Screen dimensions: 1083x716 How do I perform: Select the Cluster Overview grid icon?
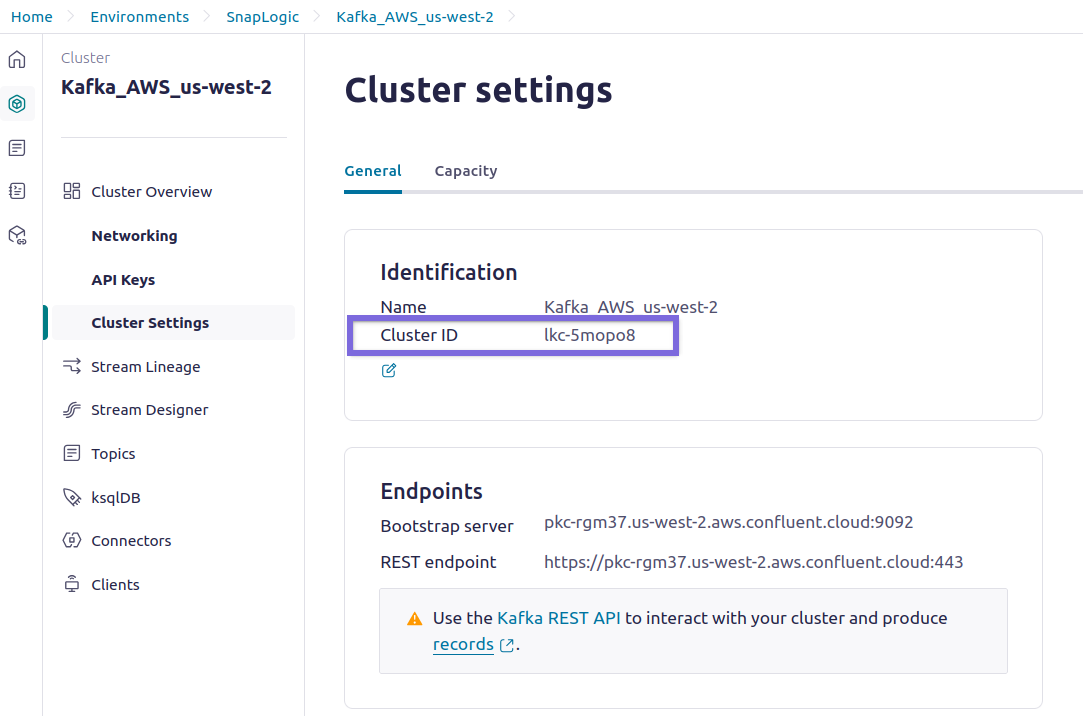click(71, 190)
